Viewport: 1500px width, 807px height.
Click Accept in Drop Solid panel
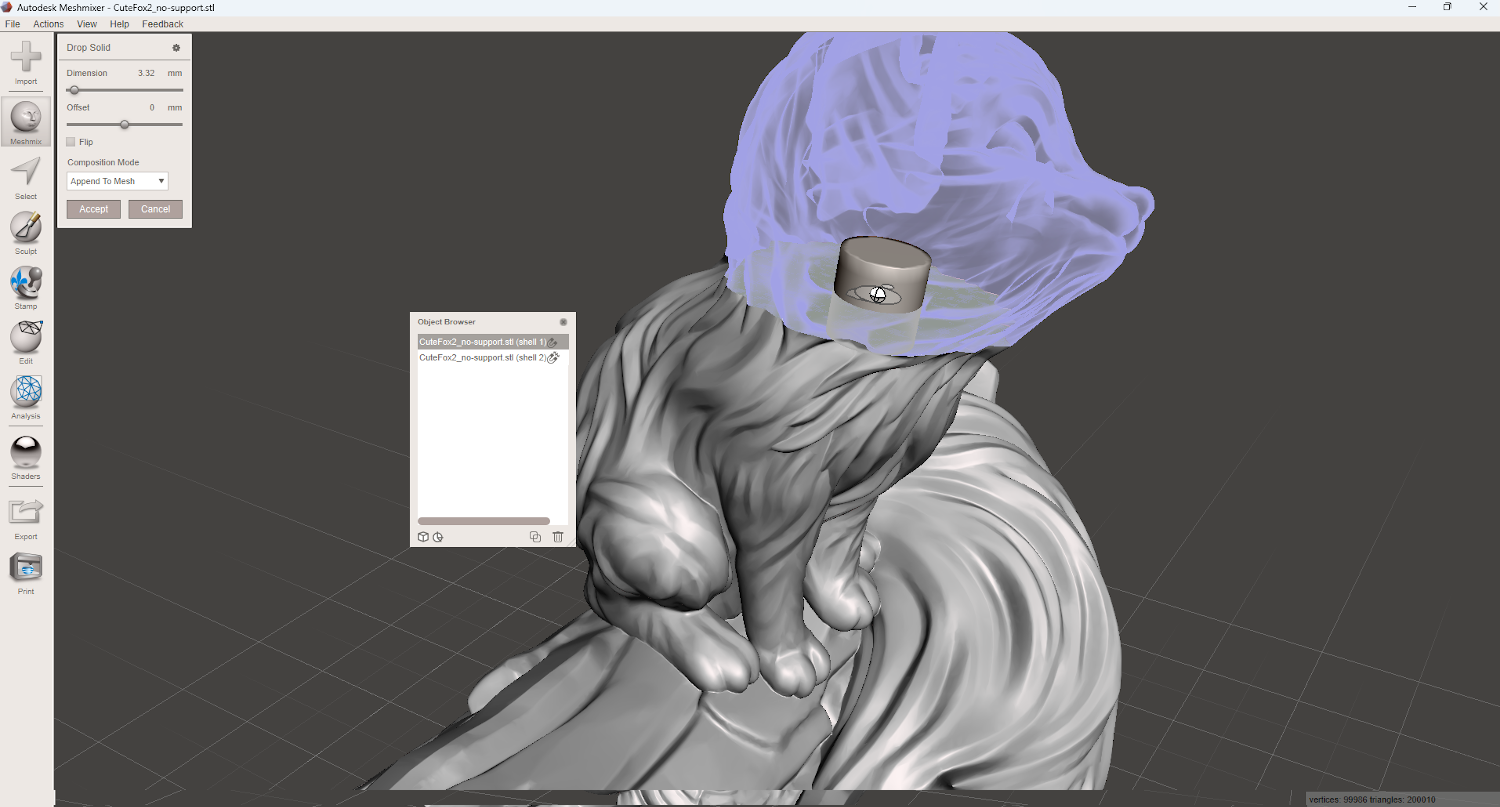pos(94,209)
